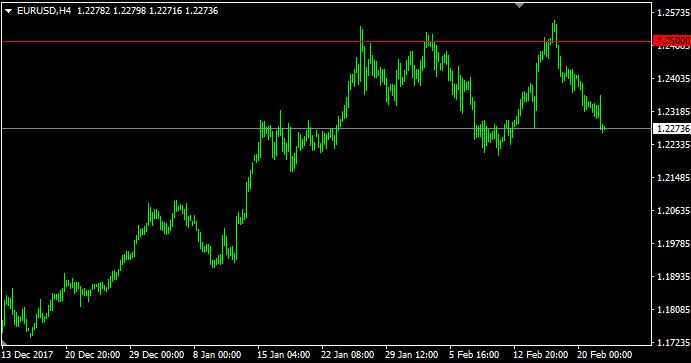Click the 29 Dec 00:00 time label
Screen dimensions: 691x363
157,355
